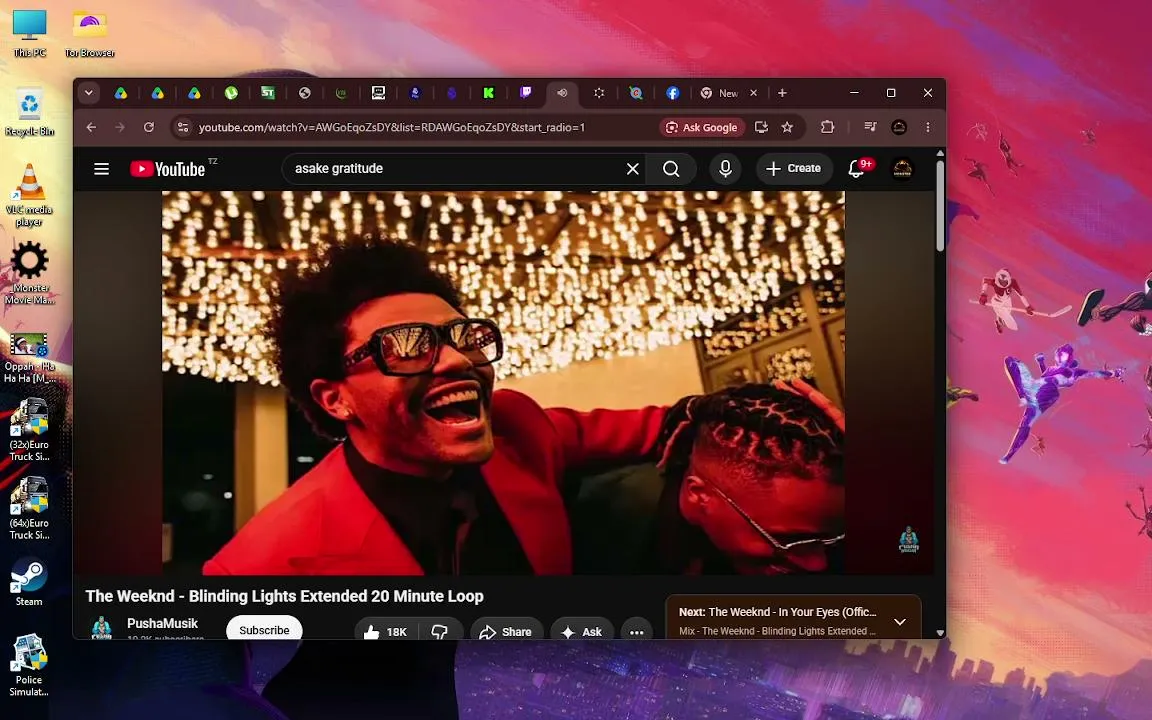This screenshot has height=720, width=1152.
Task: Click the video title text
Action: pos(284,596)
